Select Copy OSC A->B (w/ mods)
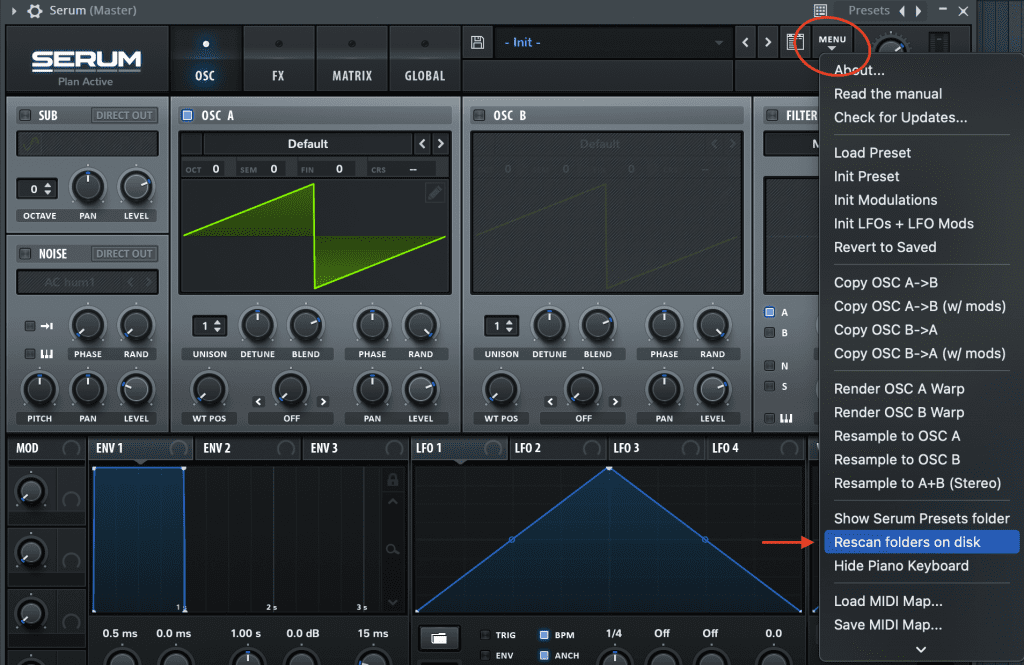Screen dimensions: 1024x665 [920, 306]
